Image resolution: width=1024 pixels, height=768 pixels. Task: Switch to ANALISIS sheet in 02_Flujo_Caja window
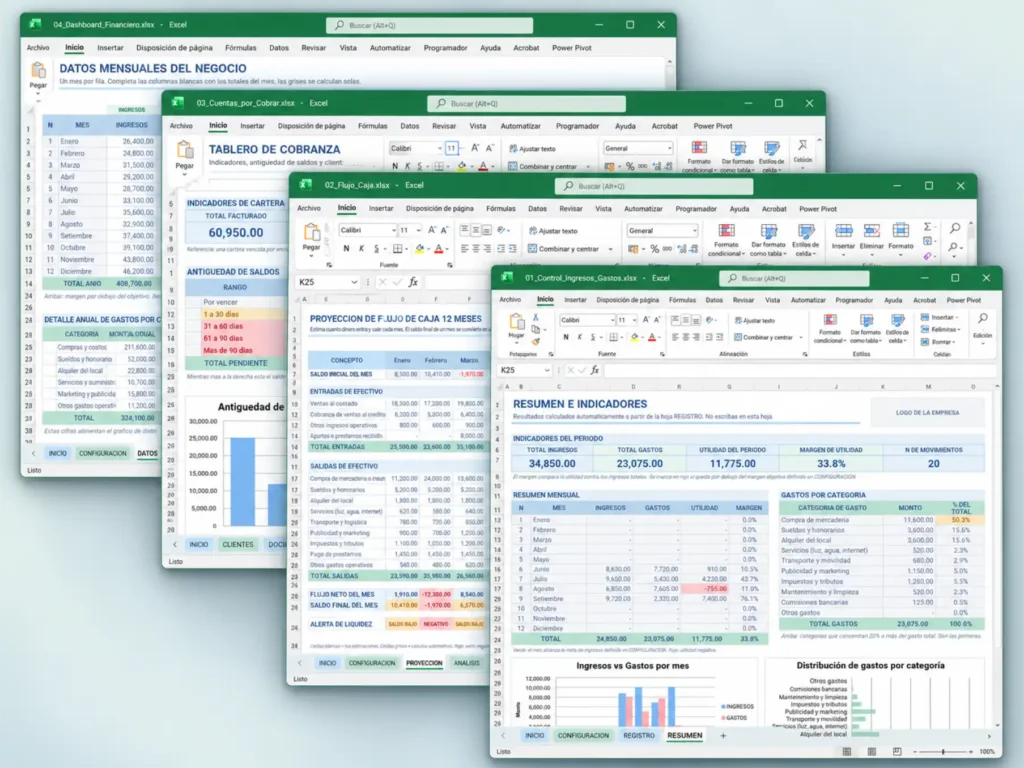click(x=466, y=663)
